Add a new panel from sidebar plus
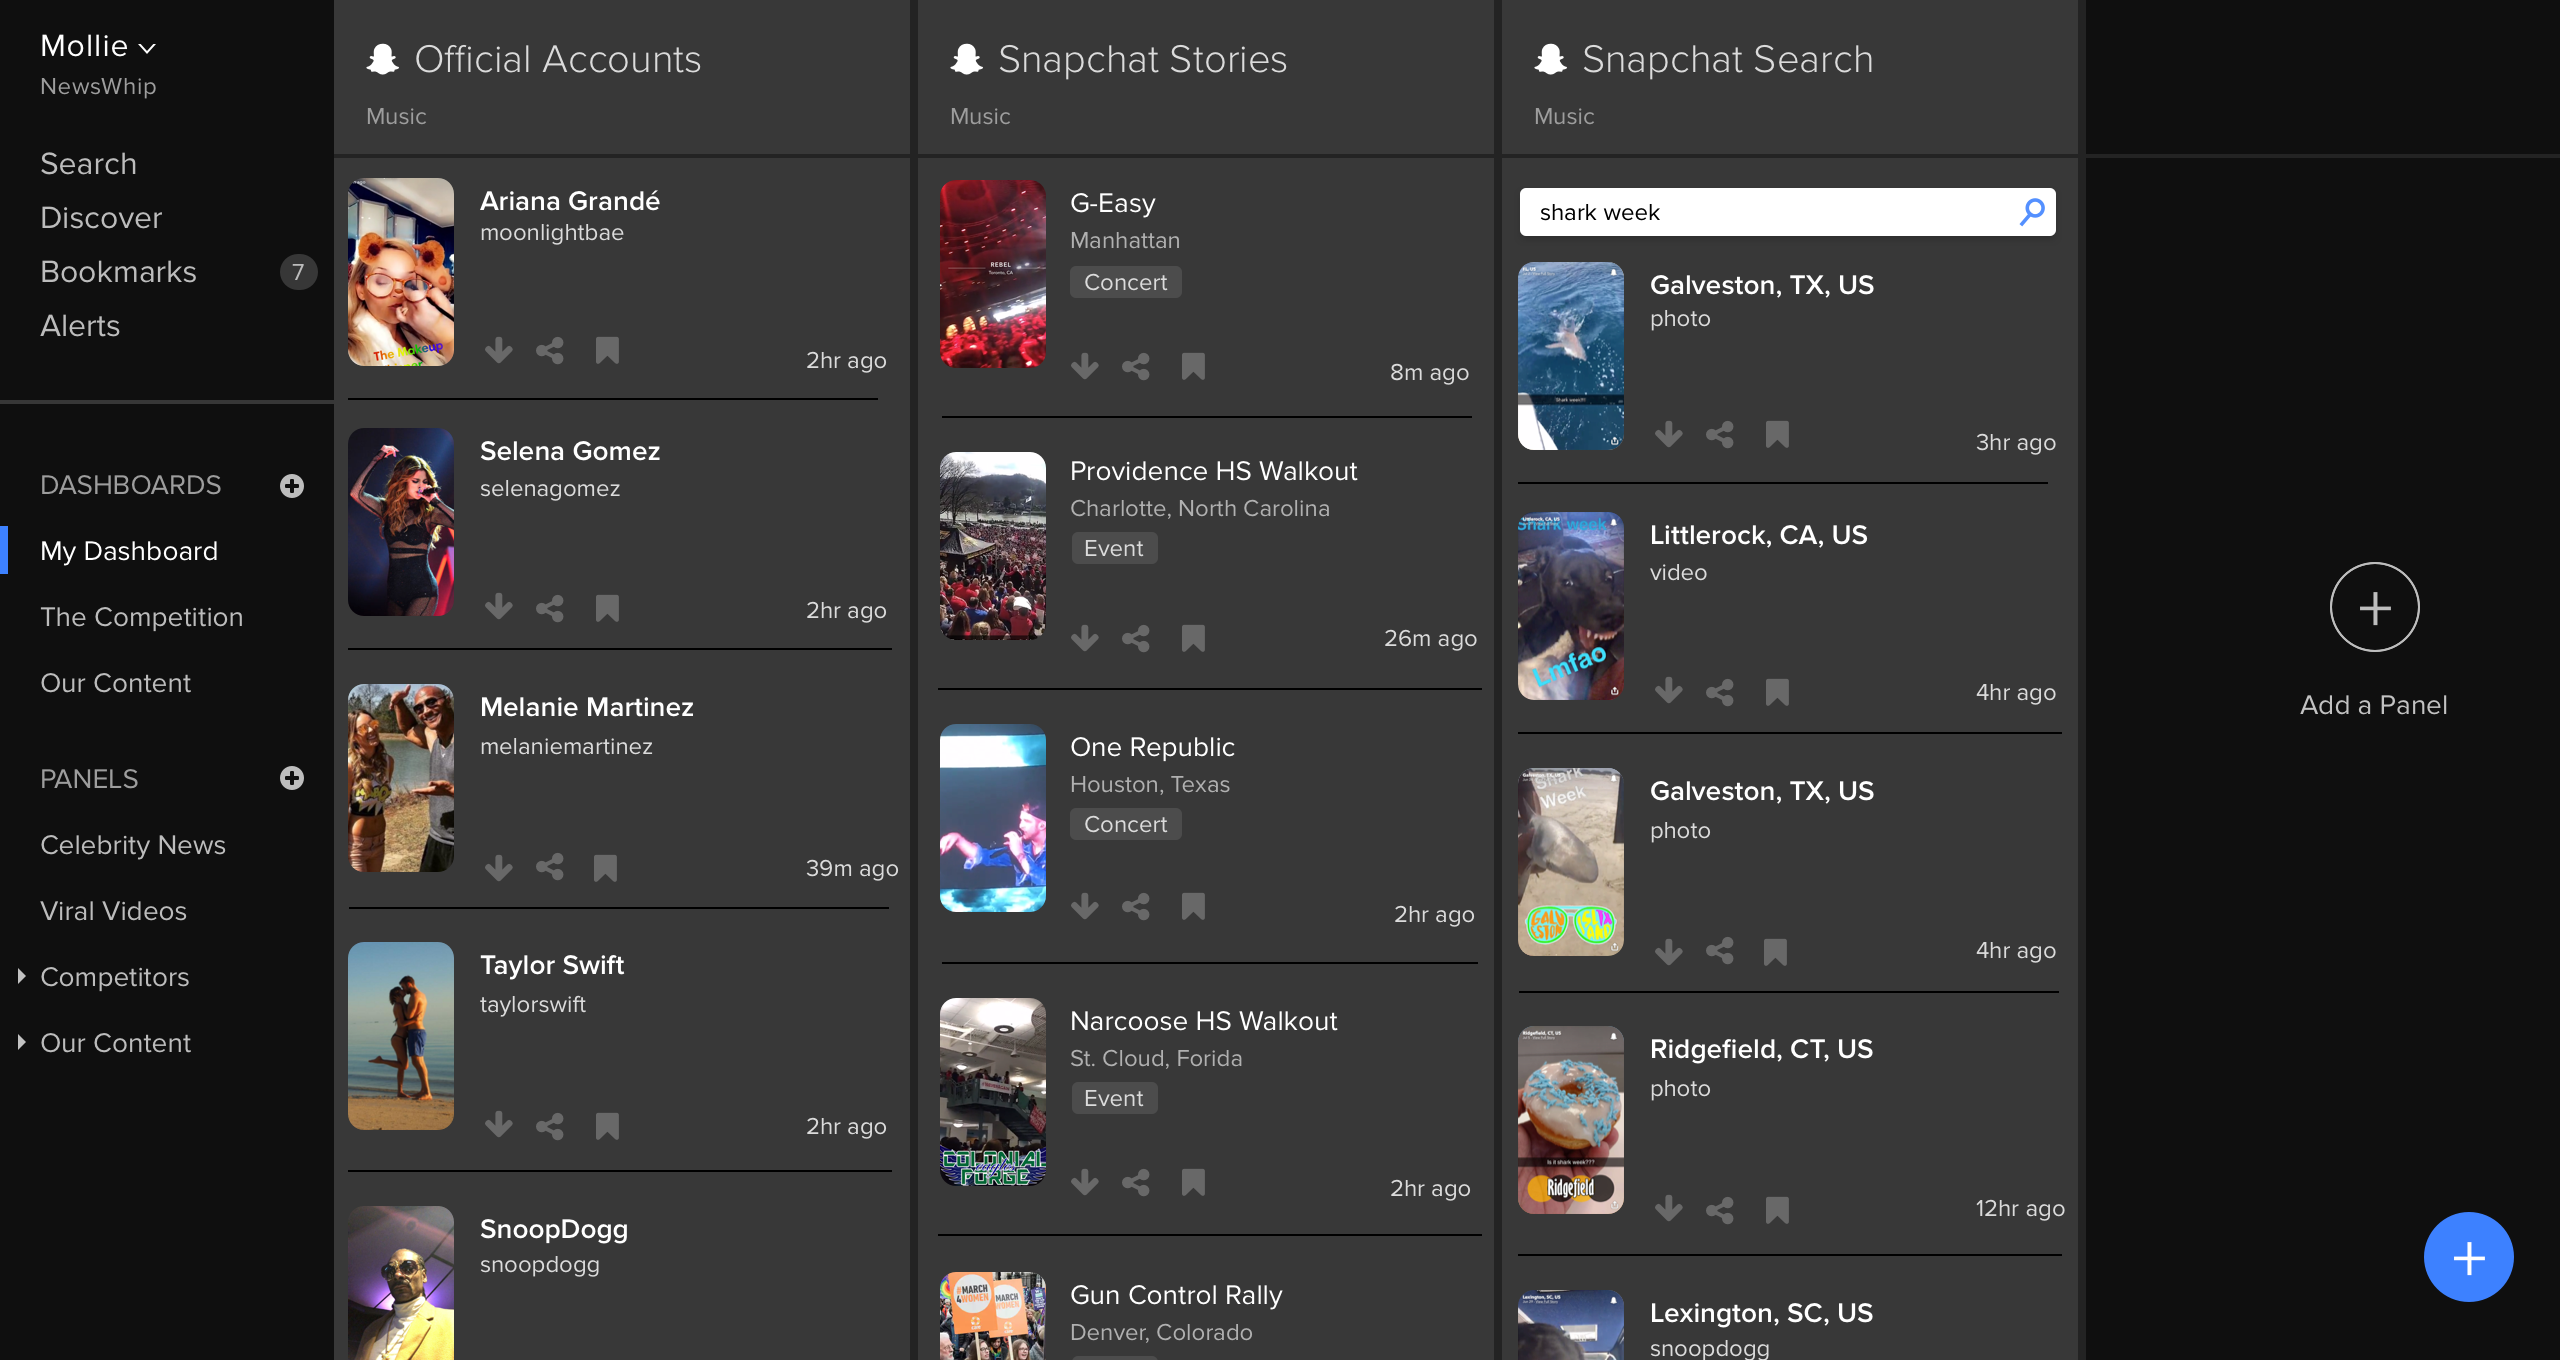 [x=292, y=778]
